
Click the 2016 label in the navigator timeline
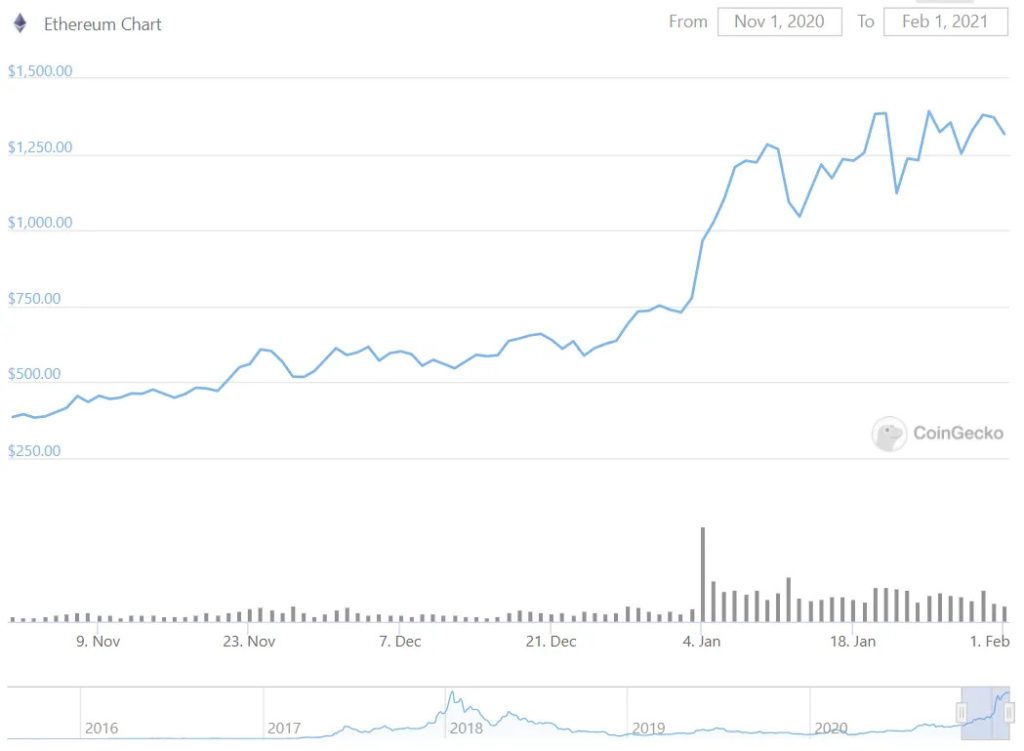pos(101,728)
